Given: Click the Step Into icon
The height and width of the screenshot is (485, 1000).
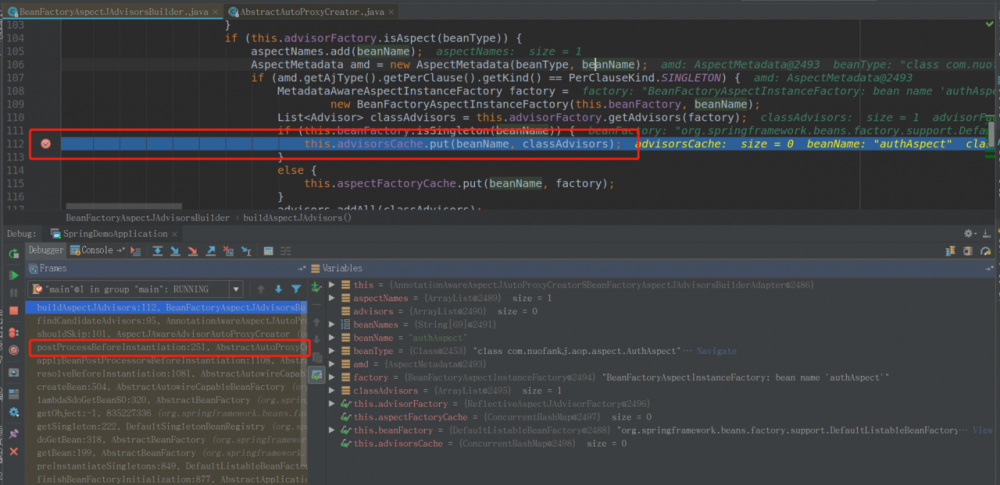Looking at the screenshot, I should tap(175, 251).
